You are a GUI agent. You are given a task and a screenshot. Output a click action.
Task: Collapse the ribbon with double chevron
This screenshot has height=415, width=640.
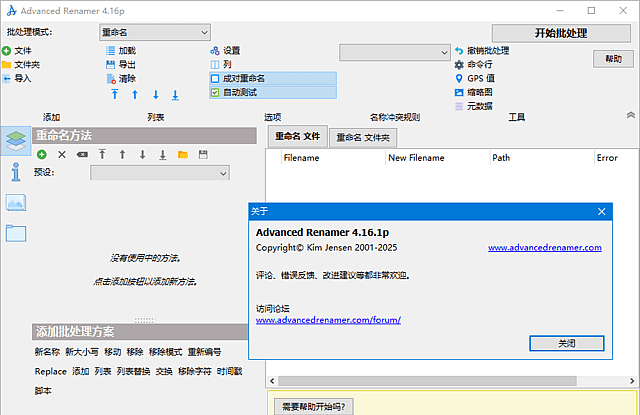coord(631,115)
